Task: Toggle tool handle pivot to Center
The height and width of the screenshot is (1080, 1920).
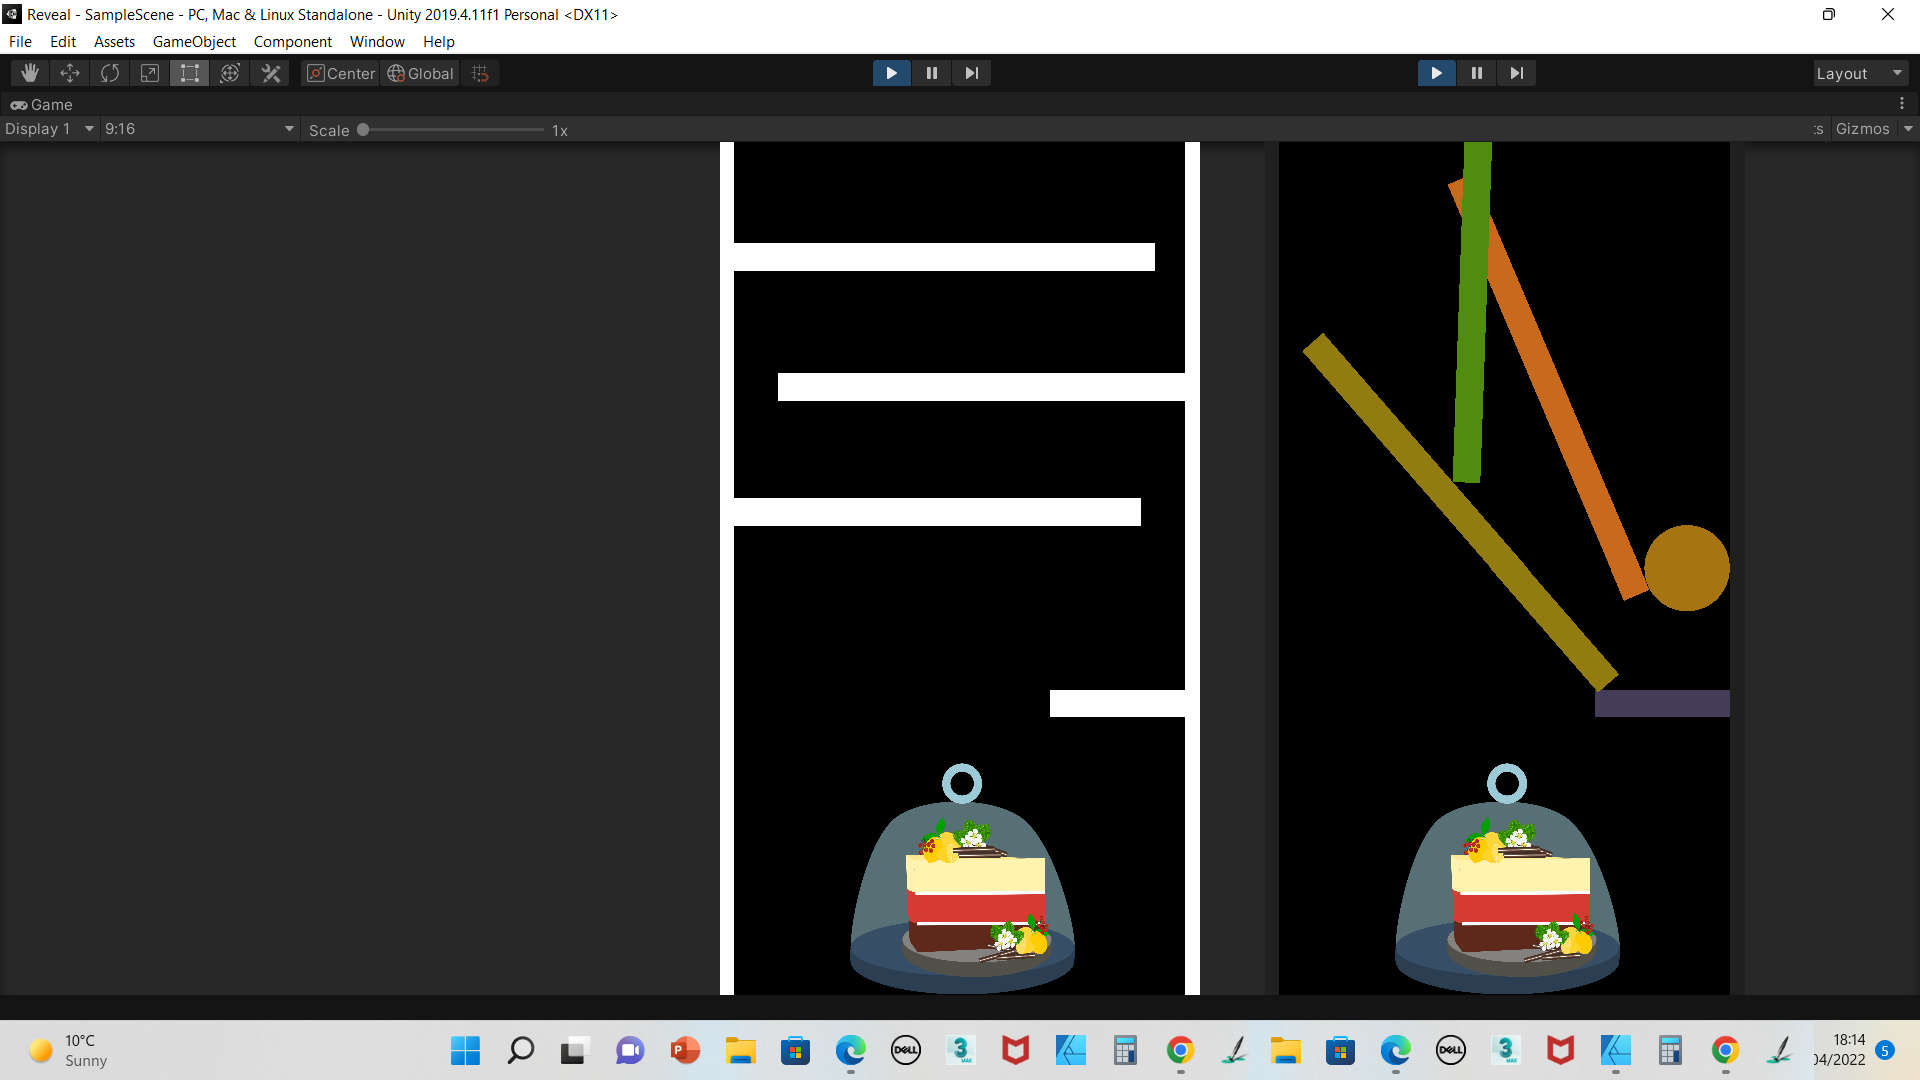Action: (339, 73)
